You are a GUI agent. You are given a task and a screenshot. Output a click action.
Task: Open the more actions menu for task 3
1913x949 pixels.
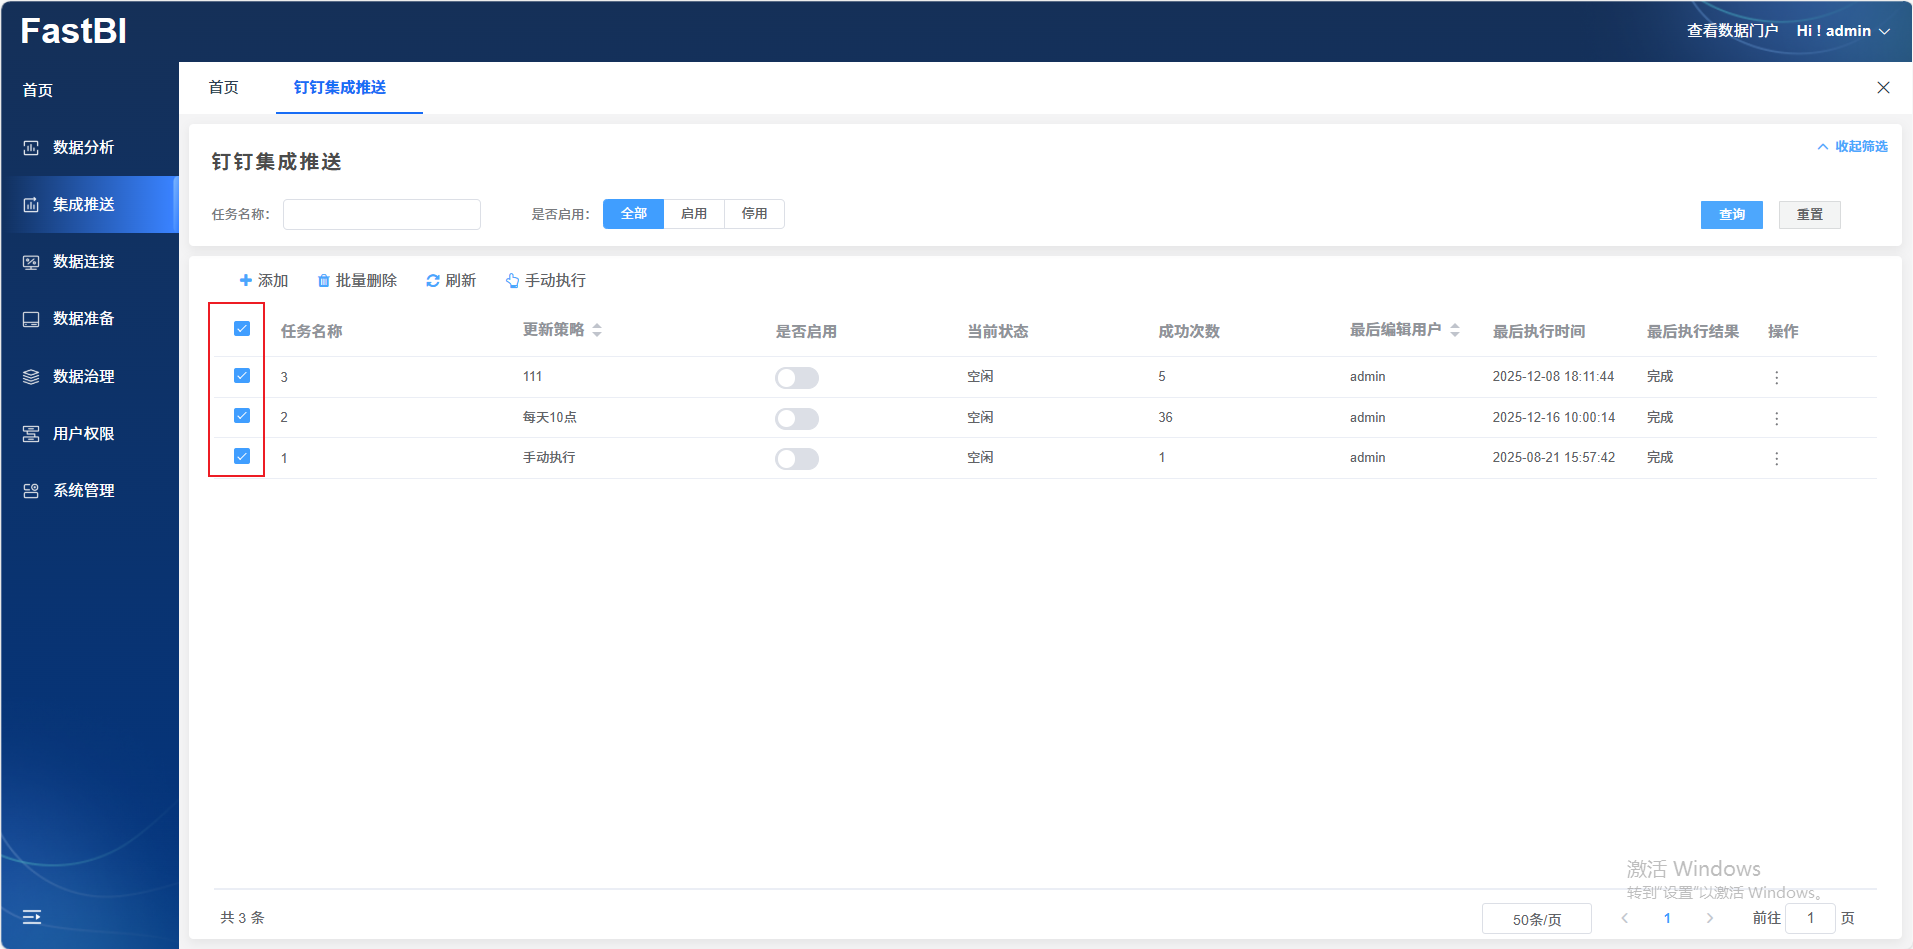pyautogui.click(x=1776, y=378)
